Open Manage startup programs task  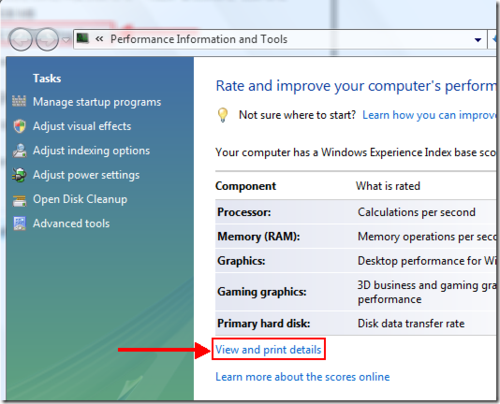tap(97, 102)
